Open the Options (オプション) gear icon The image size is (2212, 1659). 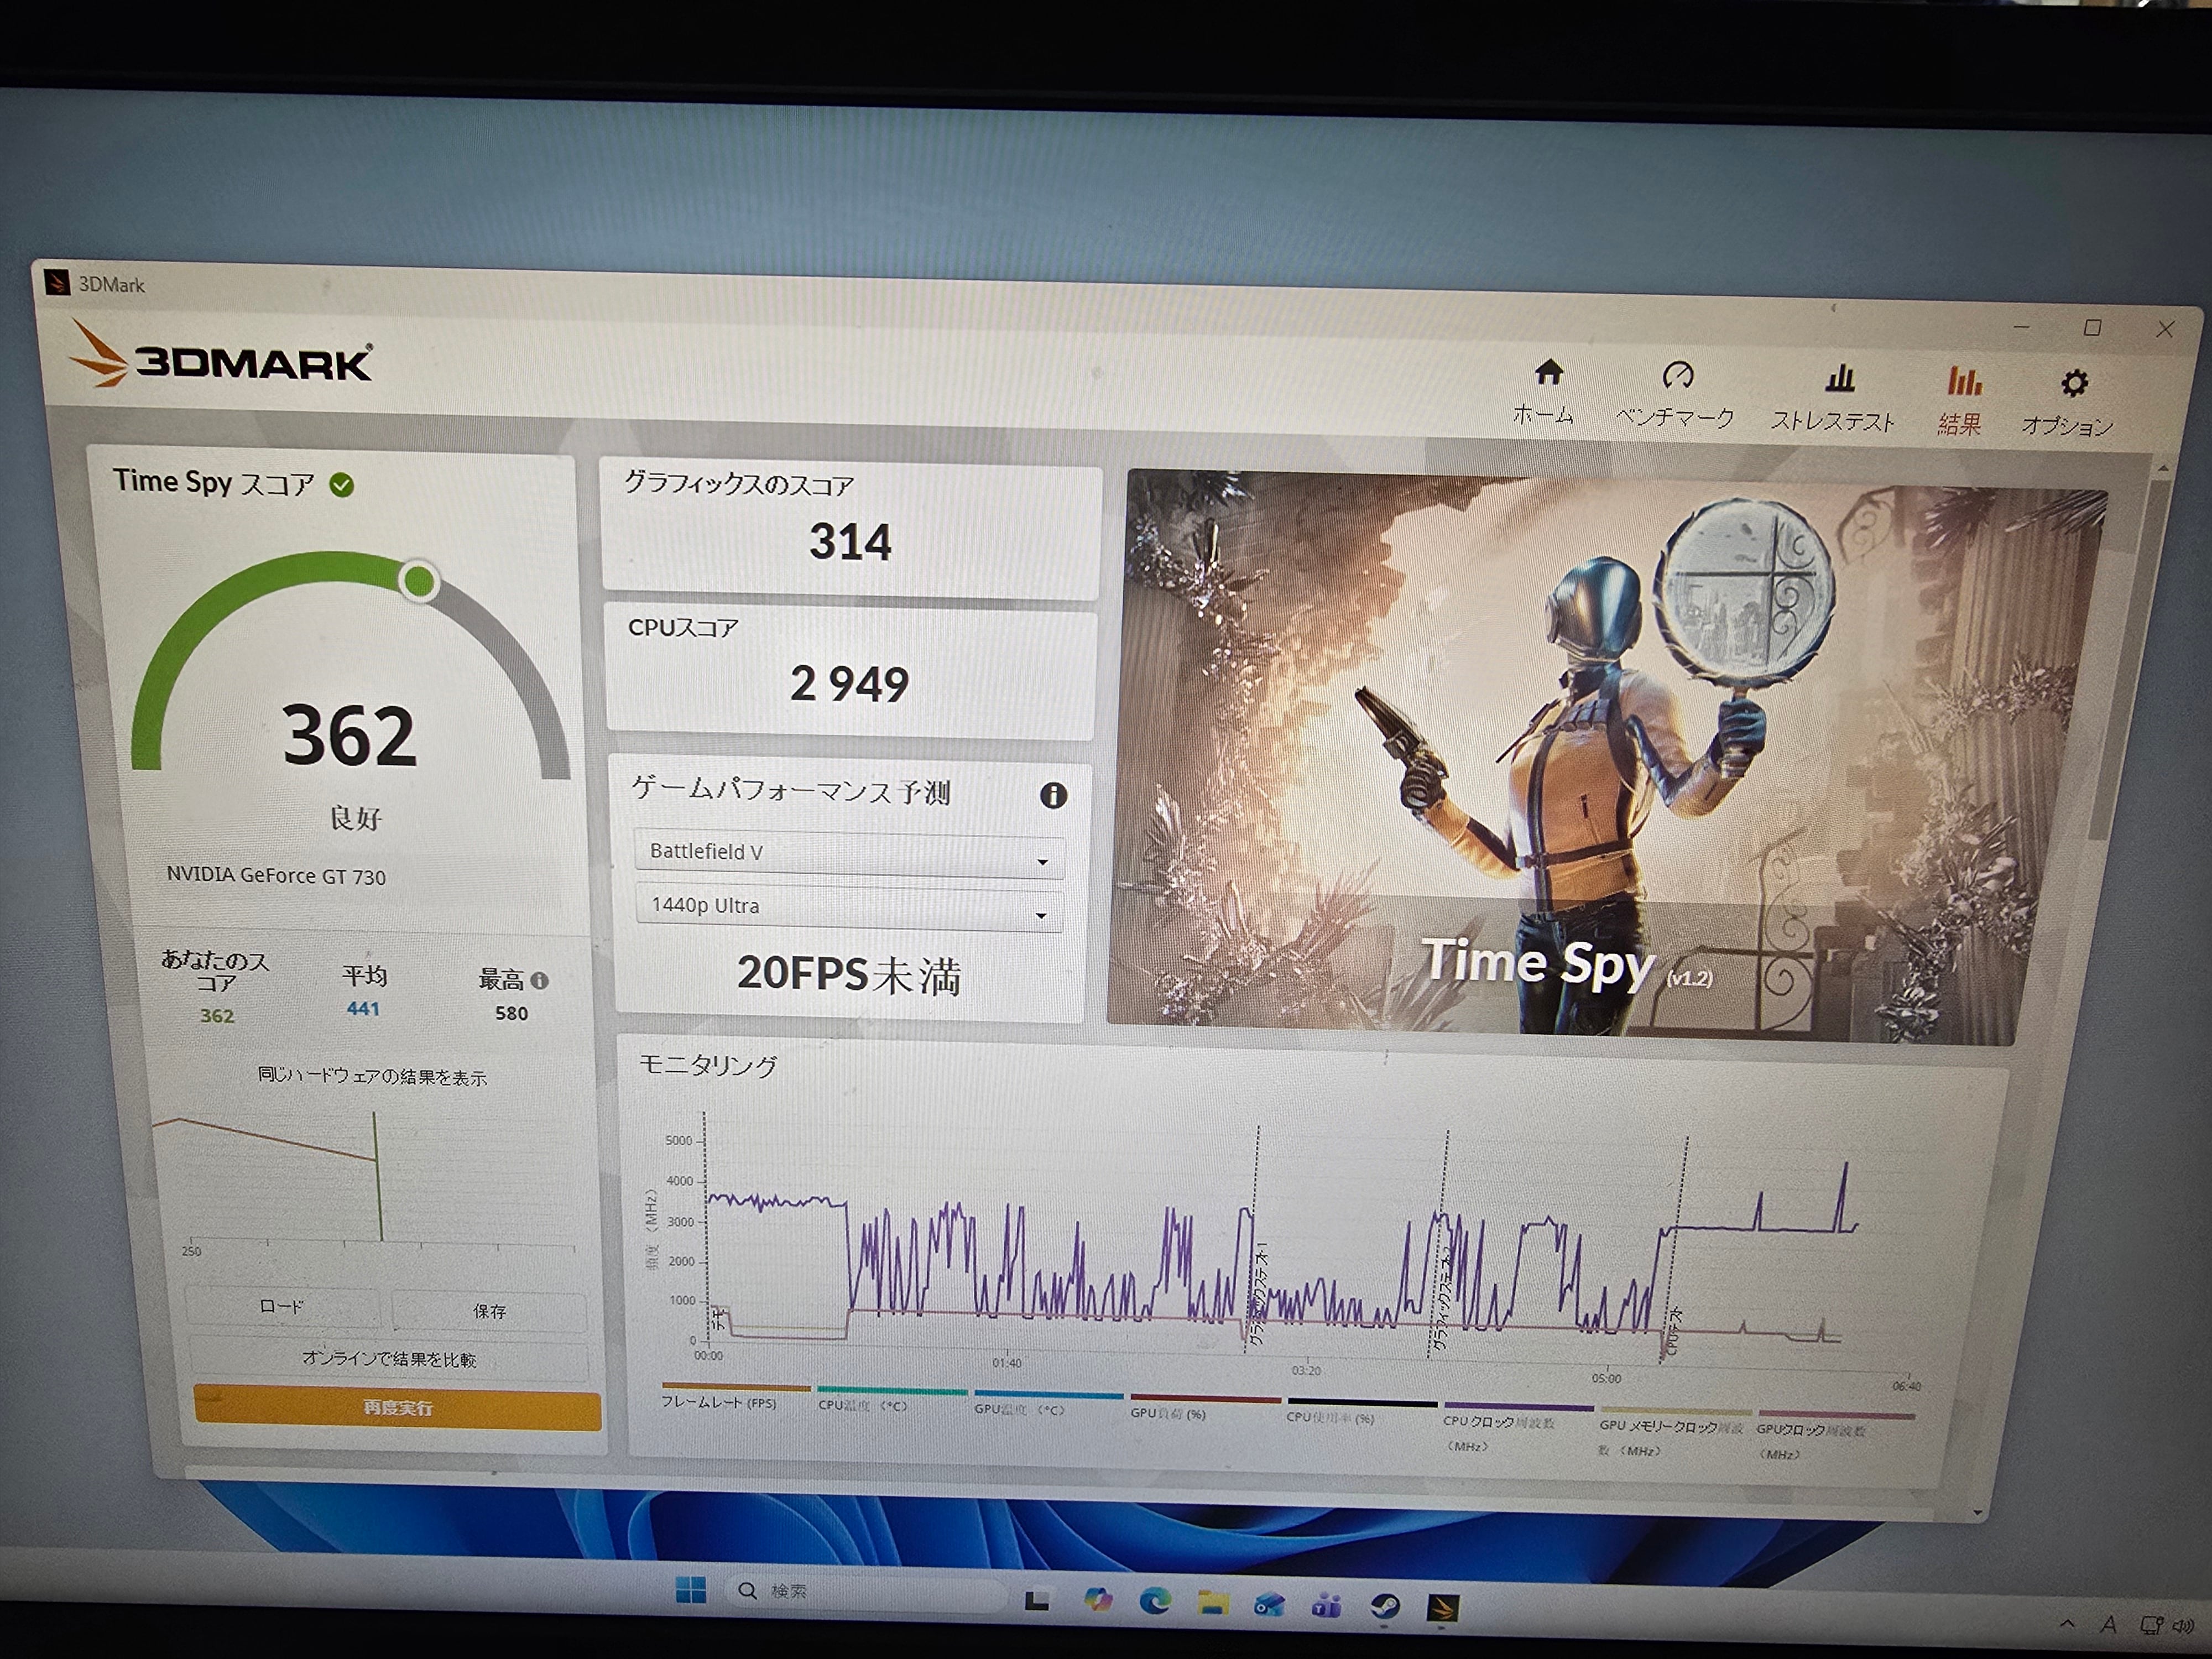(2074, 384)
